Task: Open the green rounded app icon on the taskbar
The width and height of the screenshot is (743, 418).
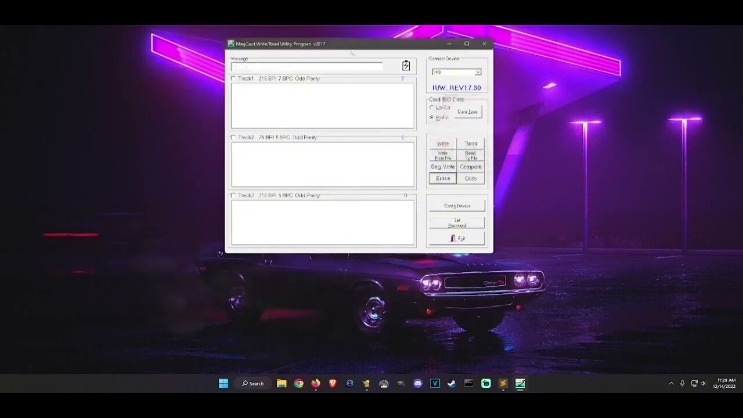Action: 486,383
